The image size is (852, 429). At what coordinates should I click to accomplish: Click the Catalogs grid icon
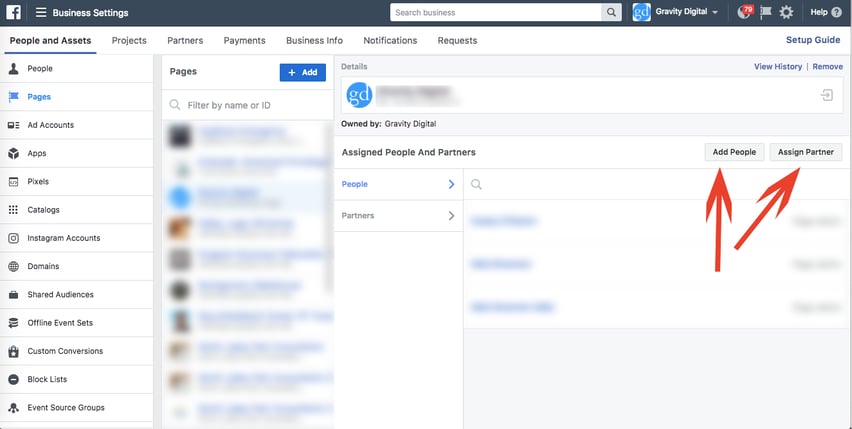coord(14,210)
